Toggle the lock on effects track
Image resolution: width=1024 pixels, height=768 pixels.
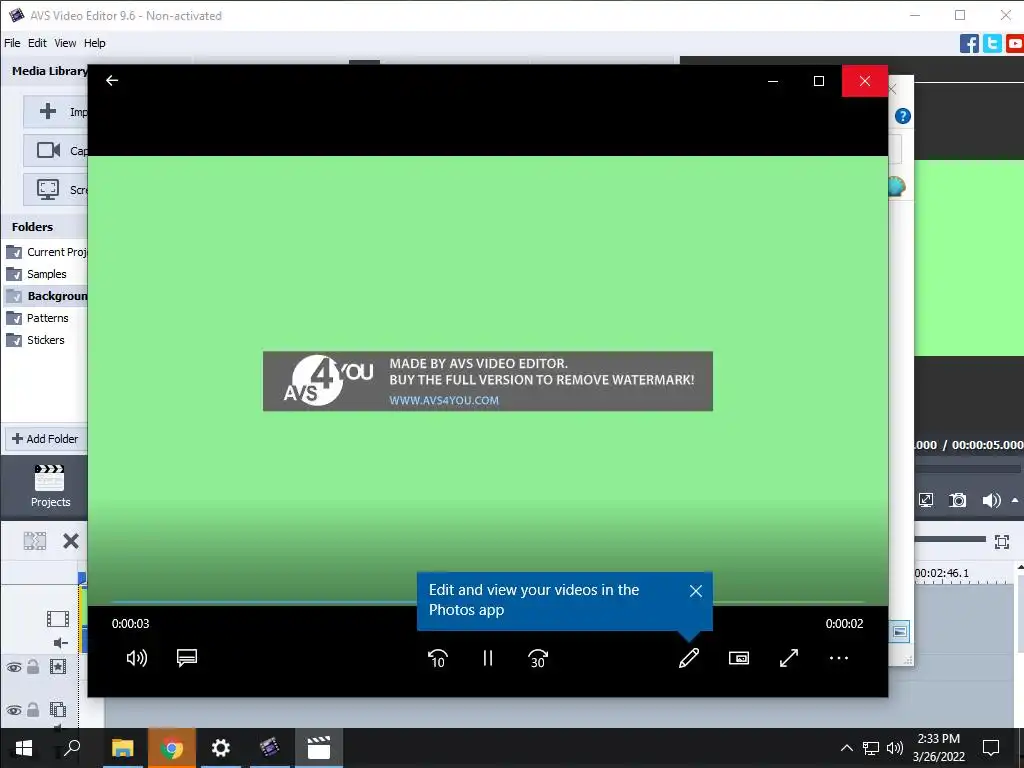click(x=33, y=667)
